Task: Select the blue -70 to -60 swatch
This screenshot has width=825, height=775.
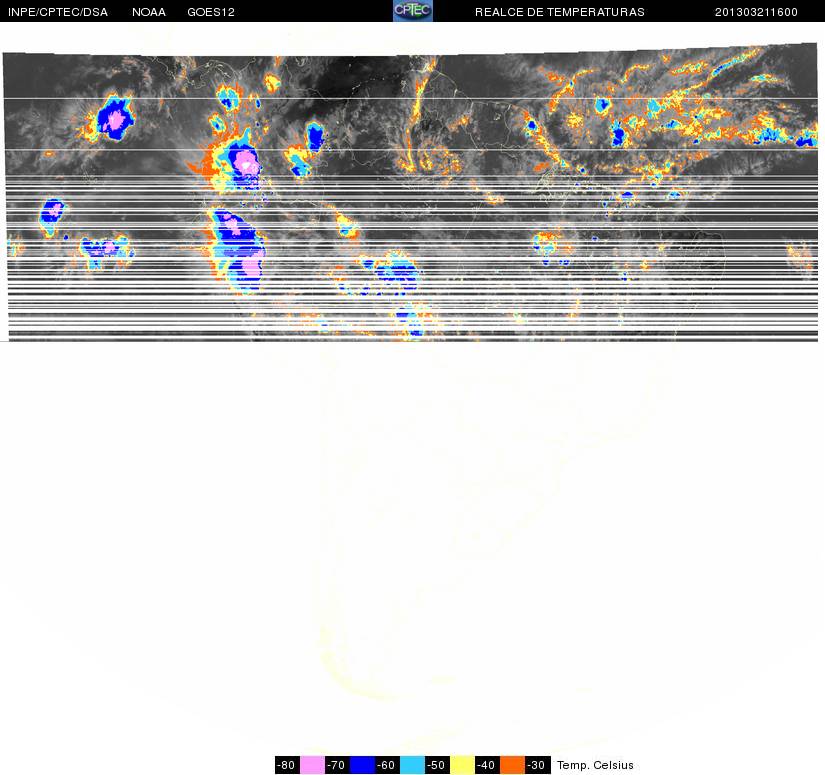Action: pyautogui.click(x=362, y=765)
